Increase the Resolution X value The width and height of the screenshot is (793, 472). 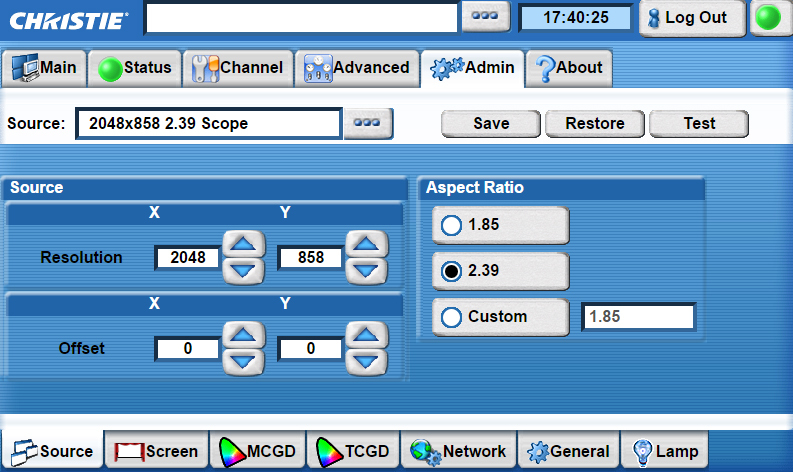(243, 244)
